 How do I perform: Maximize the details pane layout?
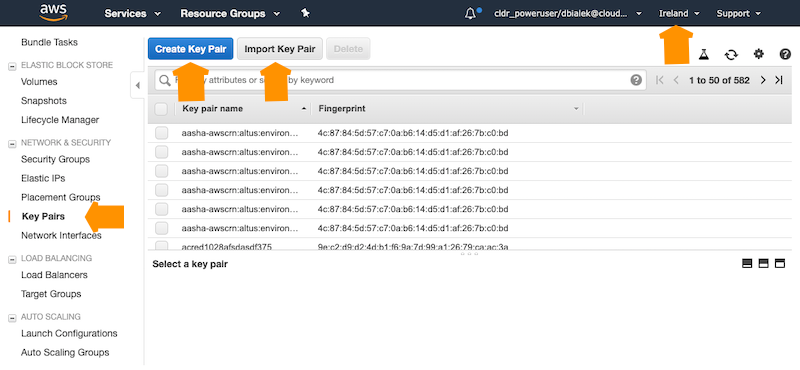pos(780,264)
